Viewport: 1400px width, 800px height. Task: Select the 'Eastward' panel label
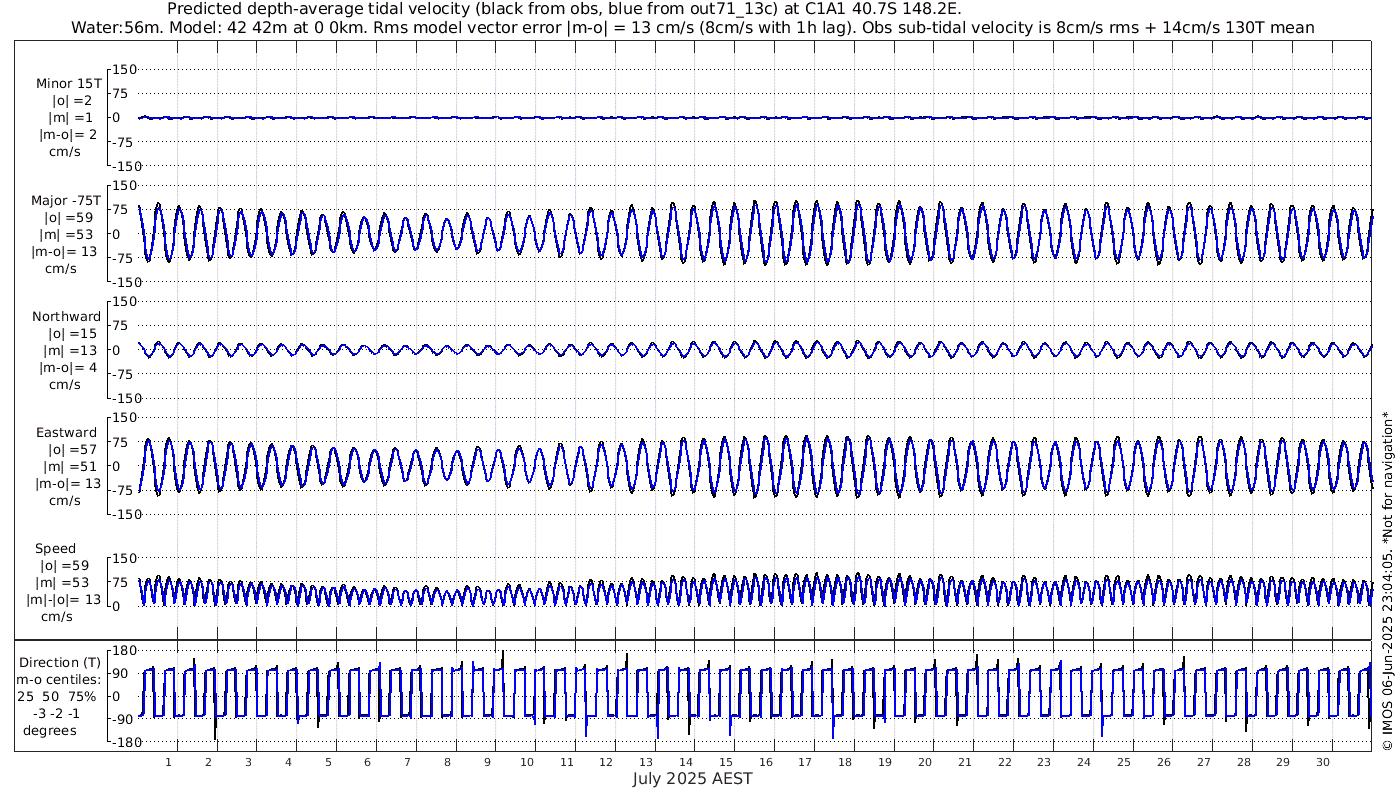pos(66,432)
